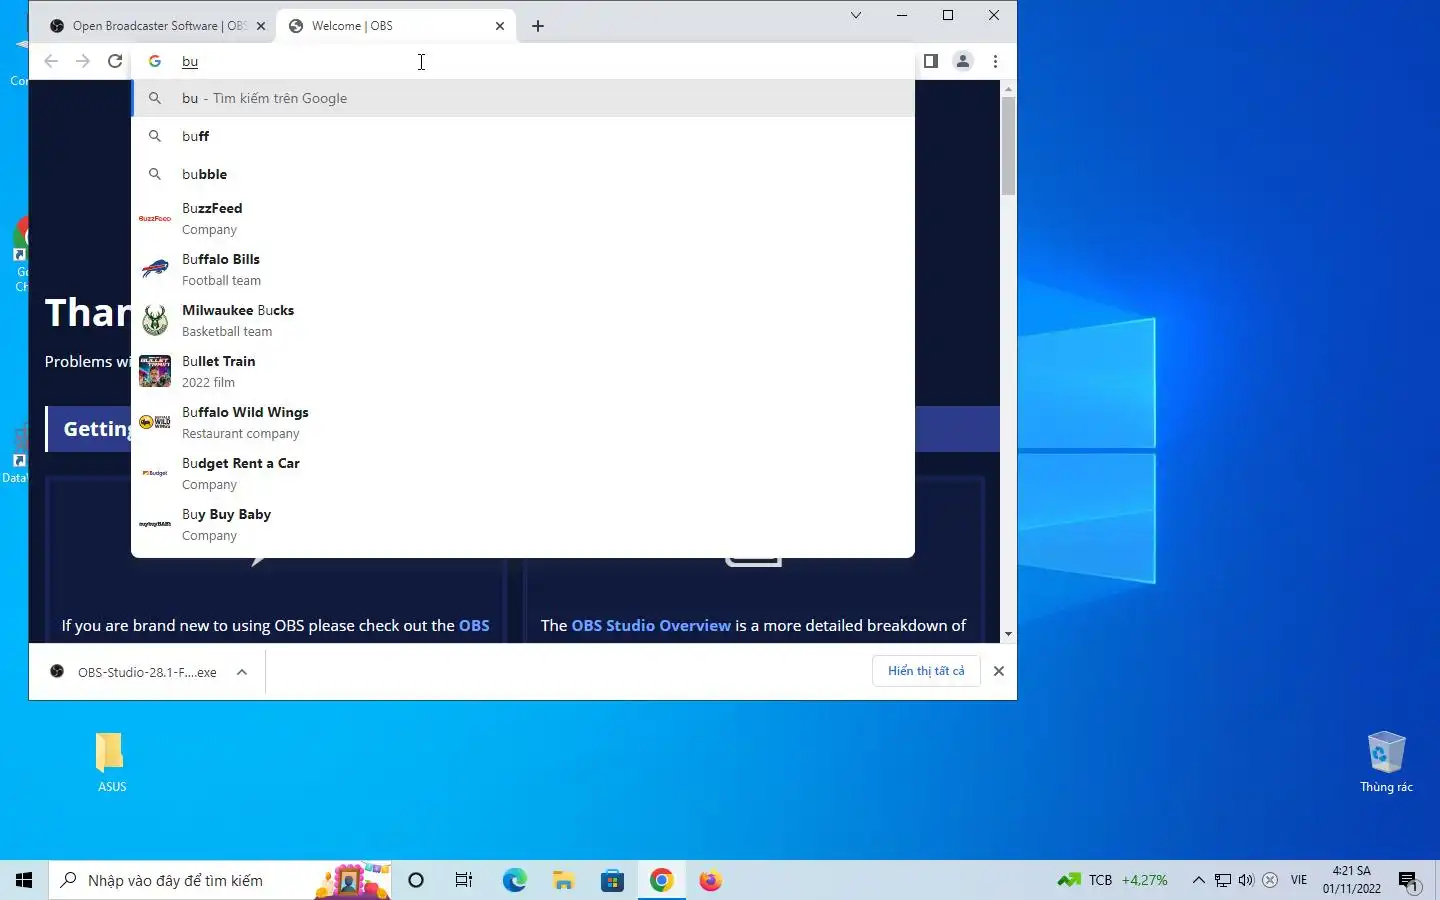Click the page scrollbar down arrow
Viewport: 1440px width, 900px height.
1008,634
